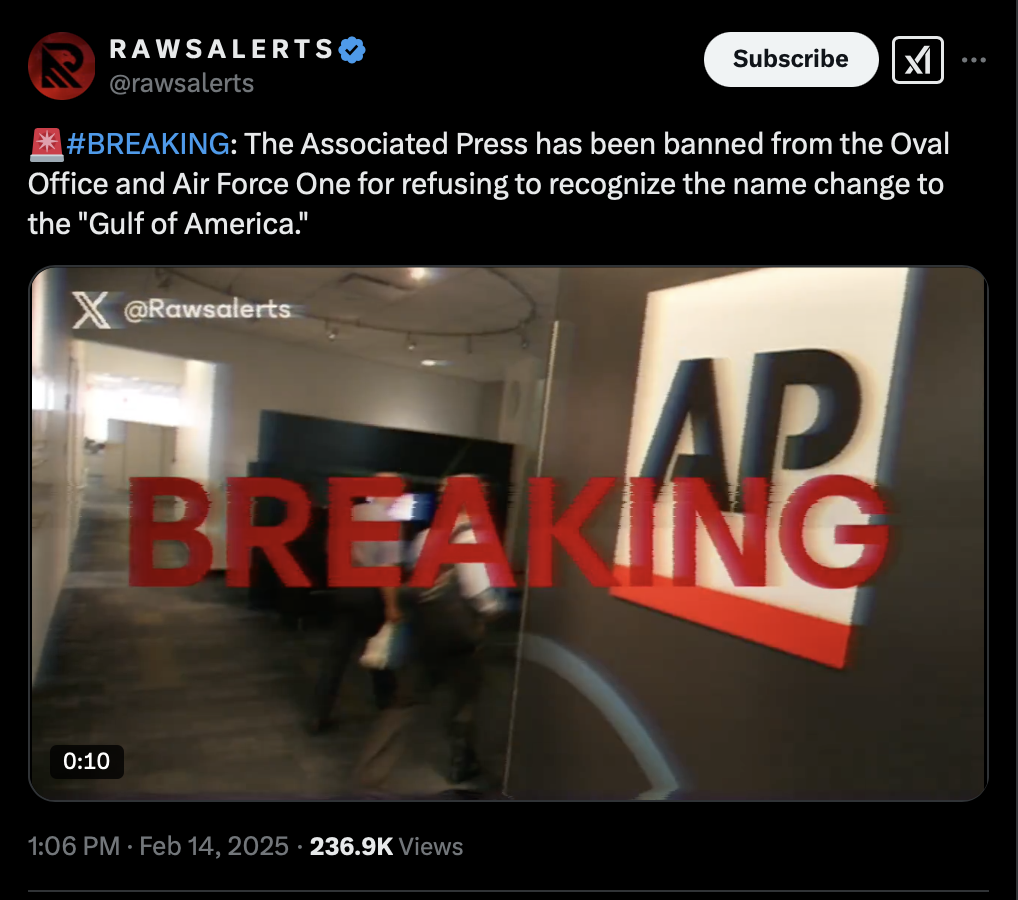Open the three-dot more options menu
The width and height of the screenshot is (1018, 900).
(x=974, y=60)
